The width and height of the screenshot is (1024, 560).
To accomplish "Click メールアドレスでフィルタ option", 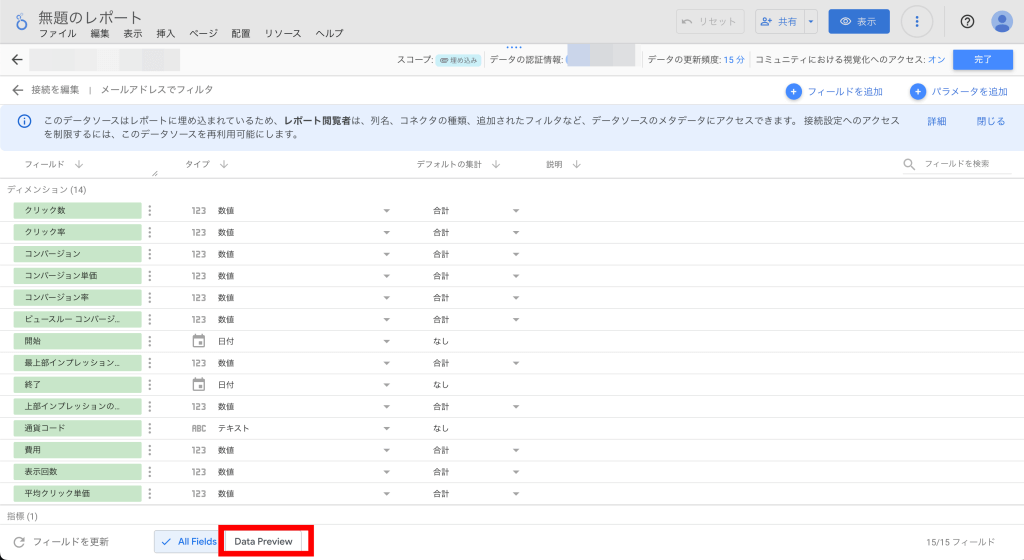I will pos(157,90).
